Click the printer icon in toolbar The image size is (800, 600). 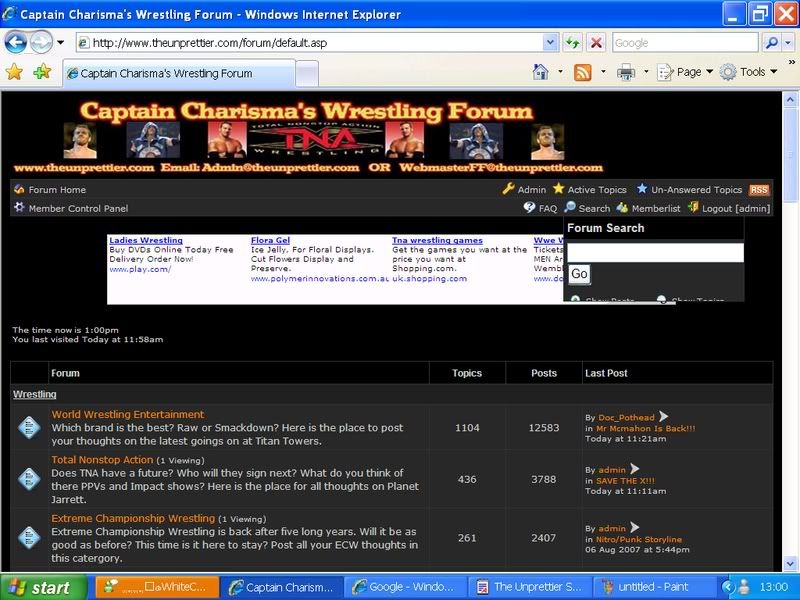[626, 72]
